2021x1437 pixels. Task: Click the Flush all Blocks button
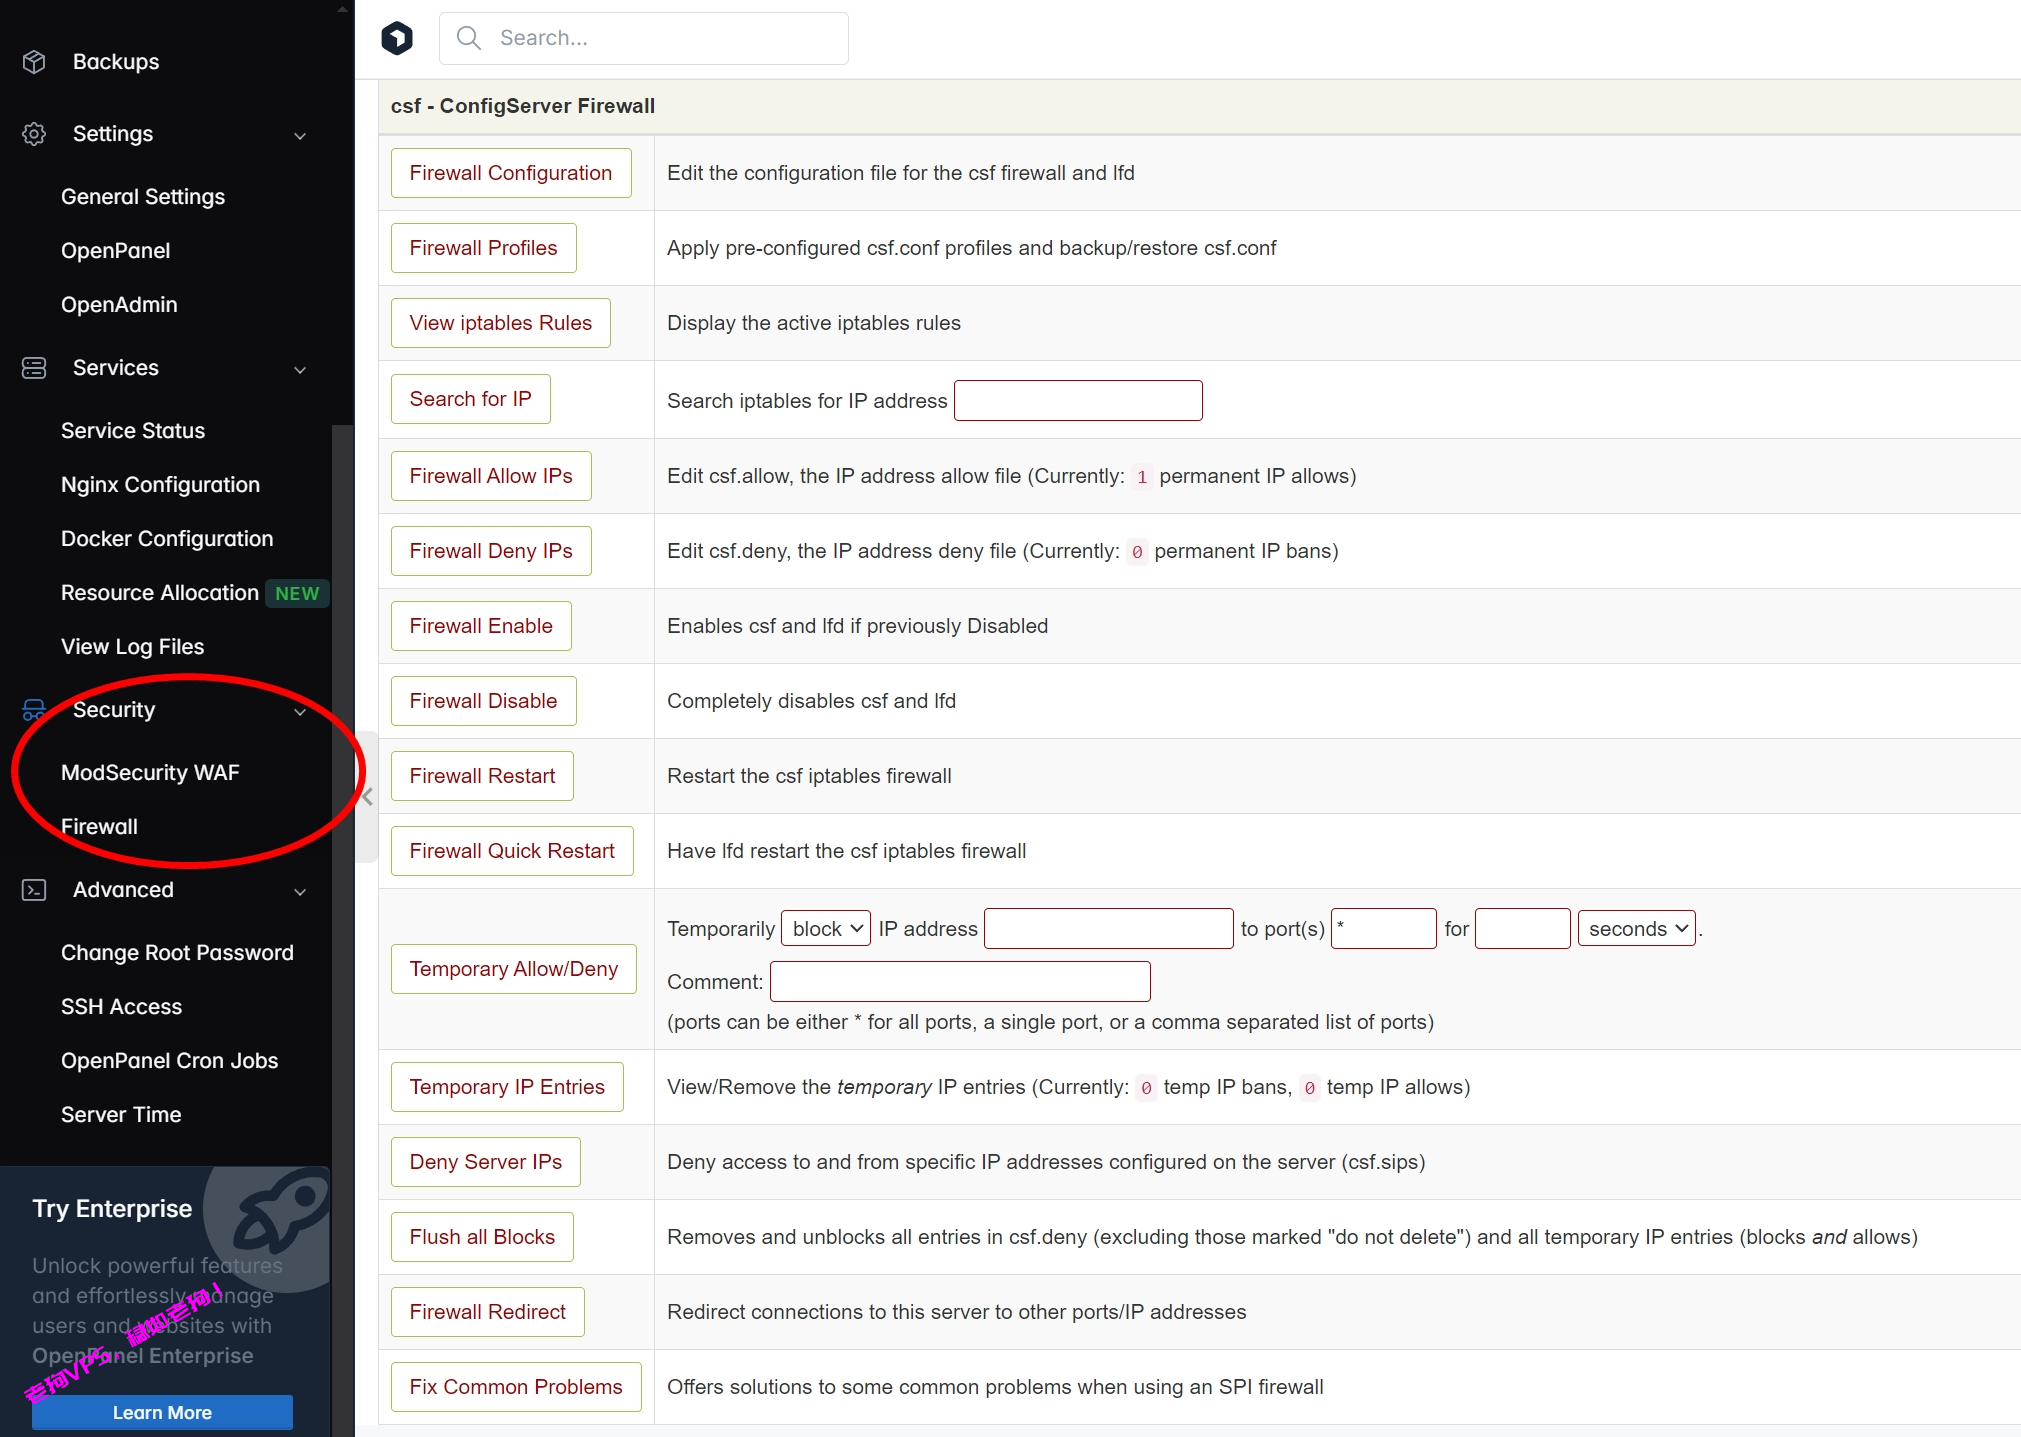(482, 1237)
